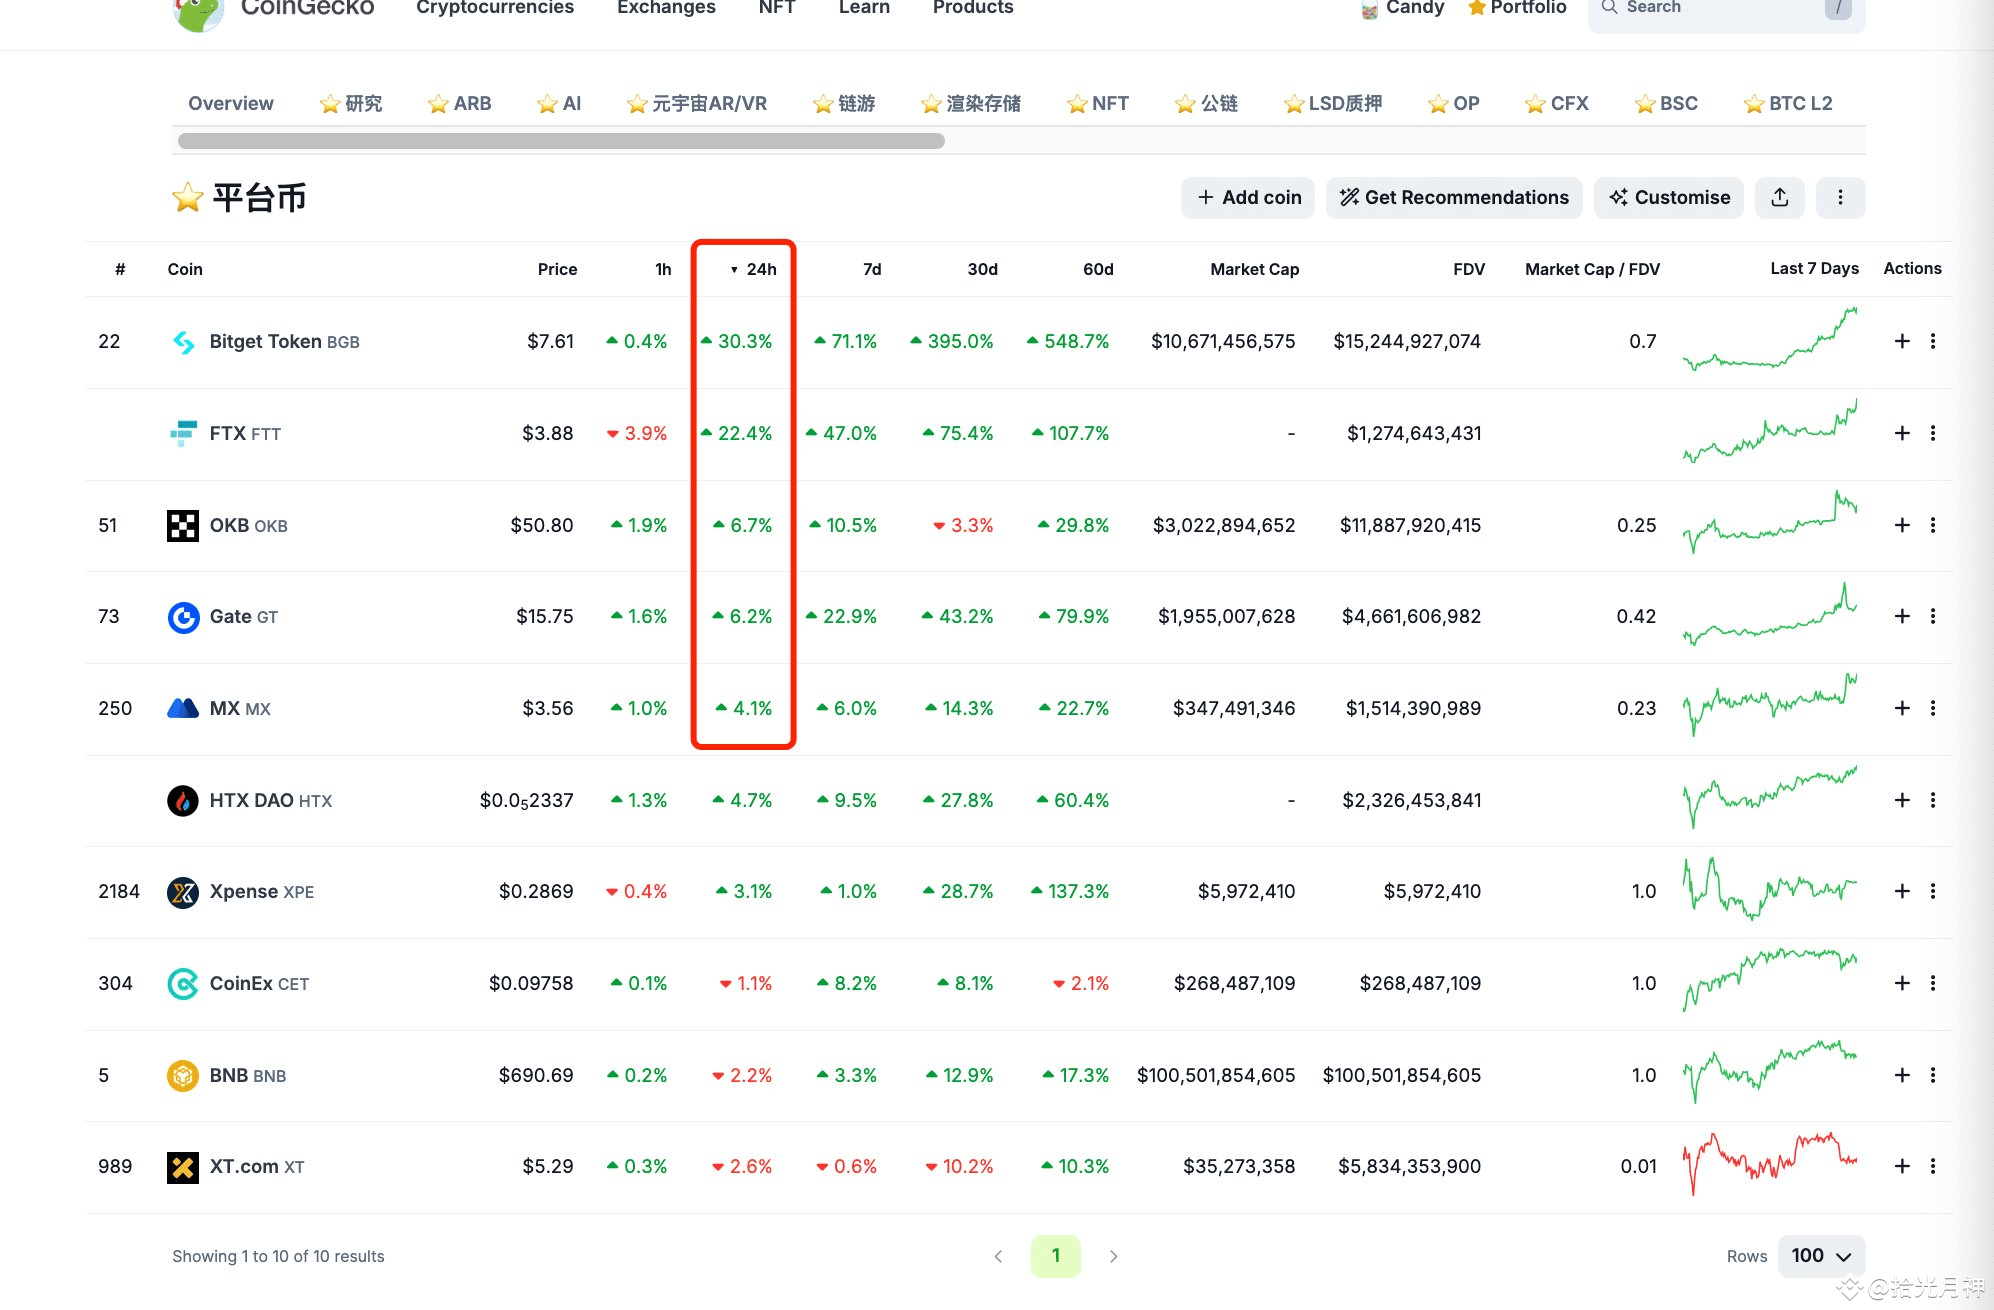1994x1310 pixels.
Task: Click the CoinGecko gecko logo
Action: pyautogui.click(x=197, y=14)
